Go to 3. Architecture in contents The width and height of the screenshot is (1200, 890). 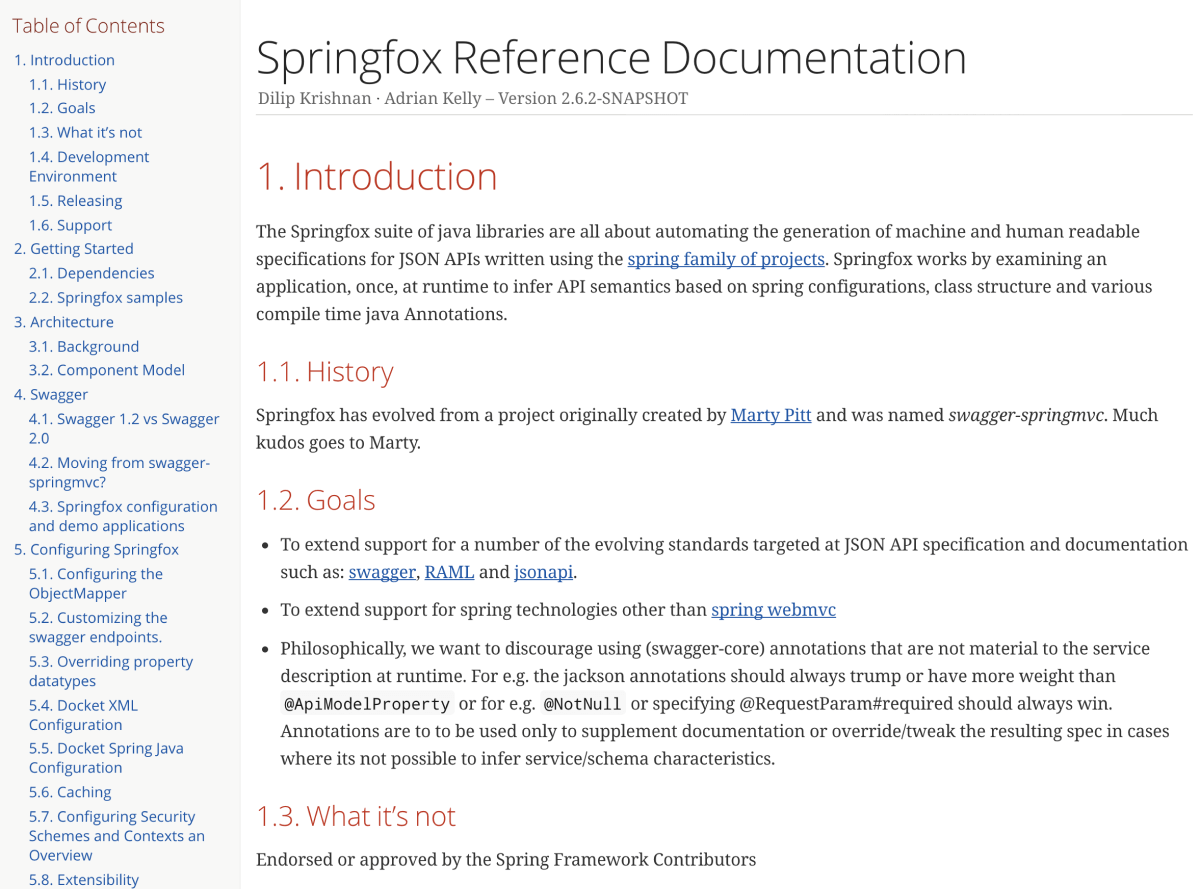click(x=64, y=322)
